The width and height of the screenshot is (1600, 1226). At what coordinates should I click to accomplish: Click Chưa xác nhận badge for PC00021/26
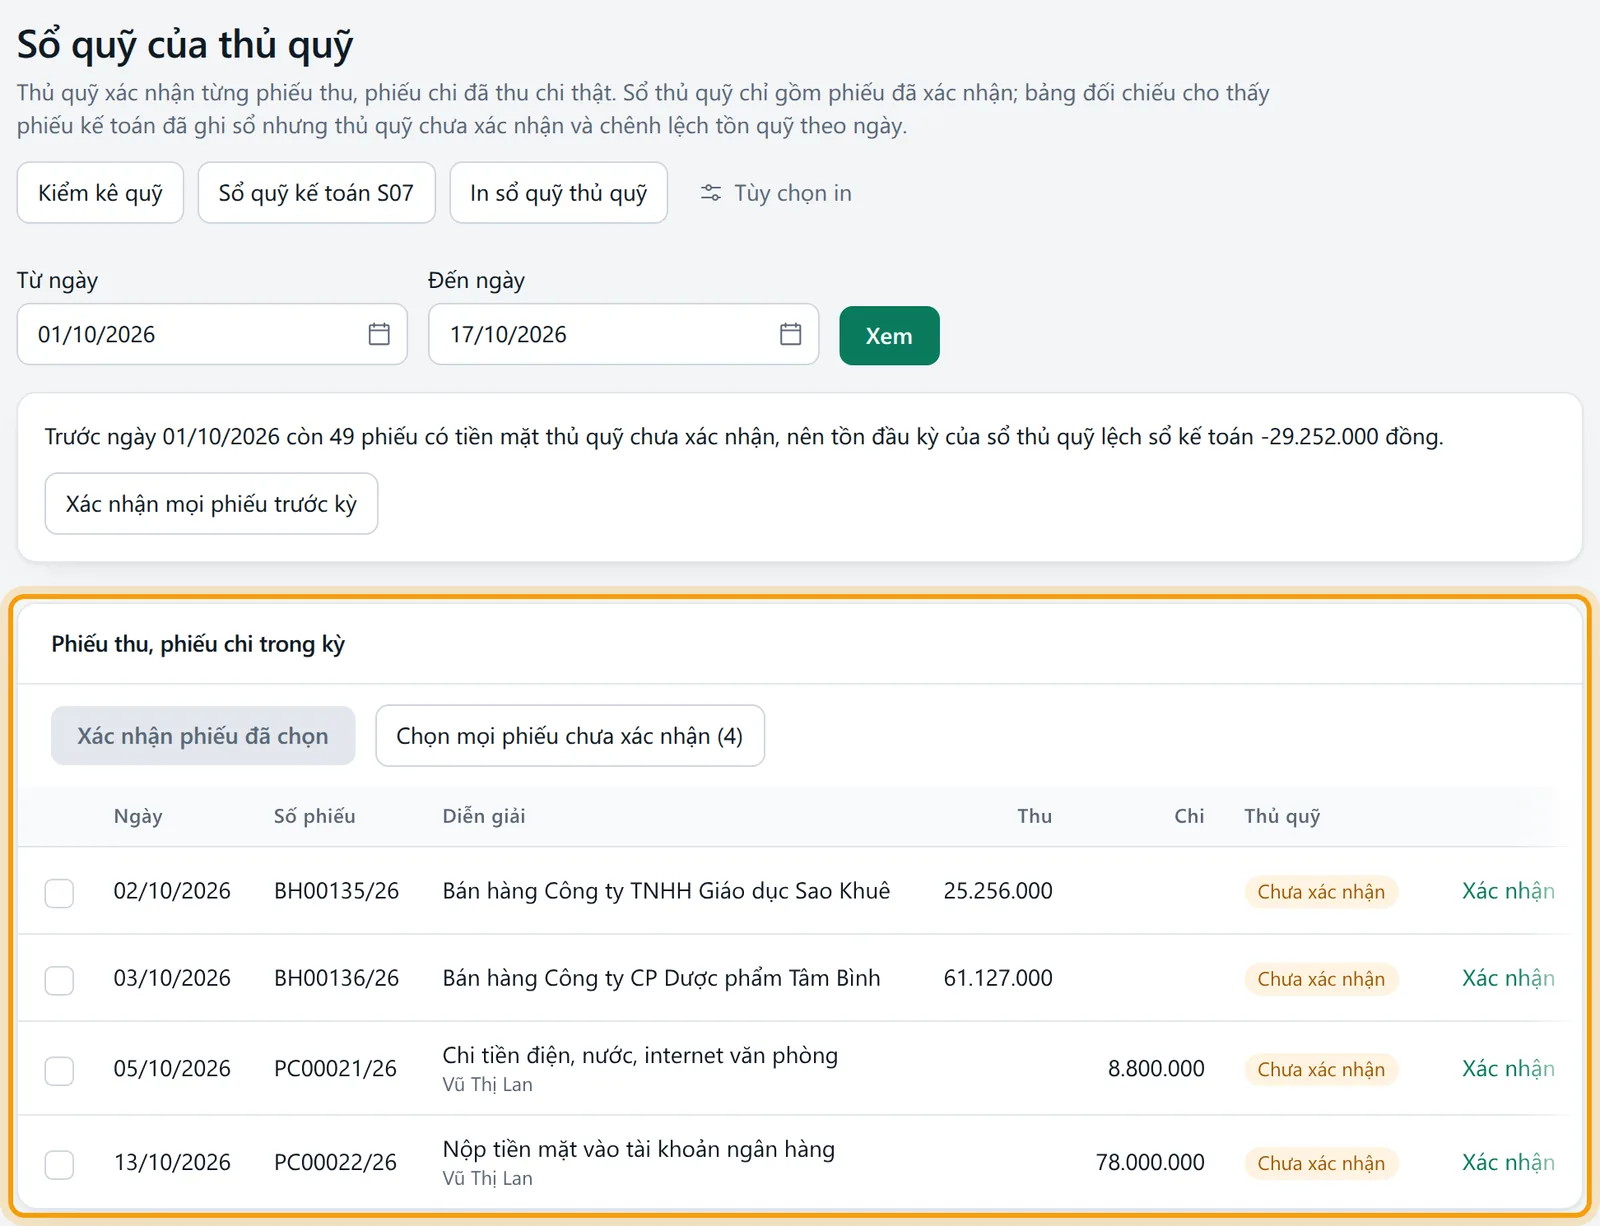click(x=1321, y=1070)
